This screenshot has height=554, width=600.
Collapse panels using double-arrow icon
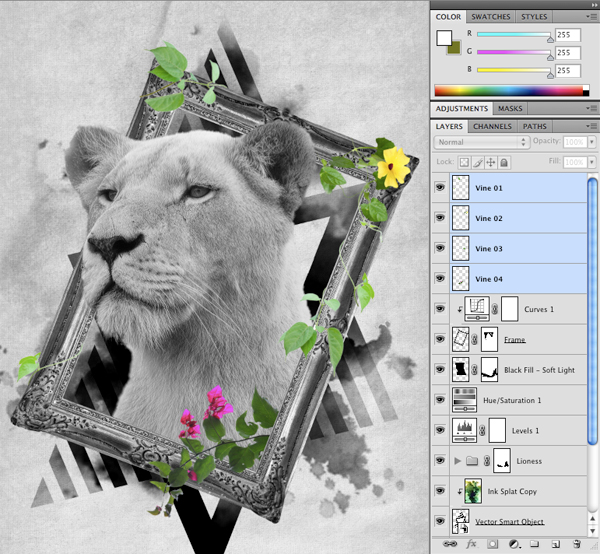coord(593,5)
